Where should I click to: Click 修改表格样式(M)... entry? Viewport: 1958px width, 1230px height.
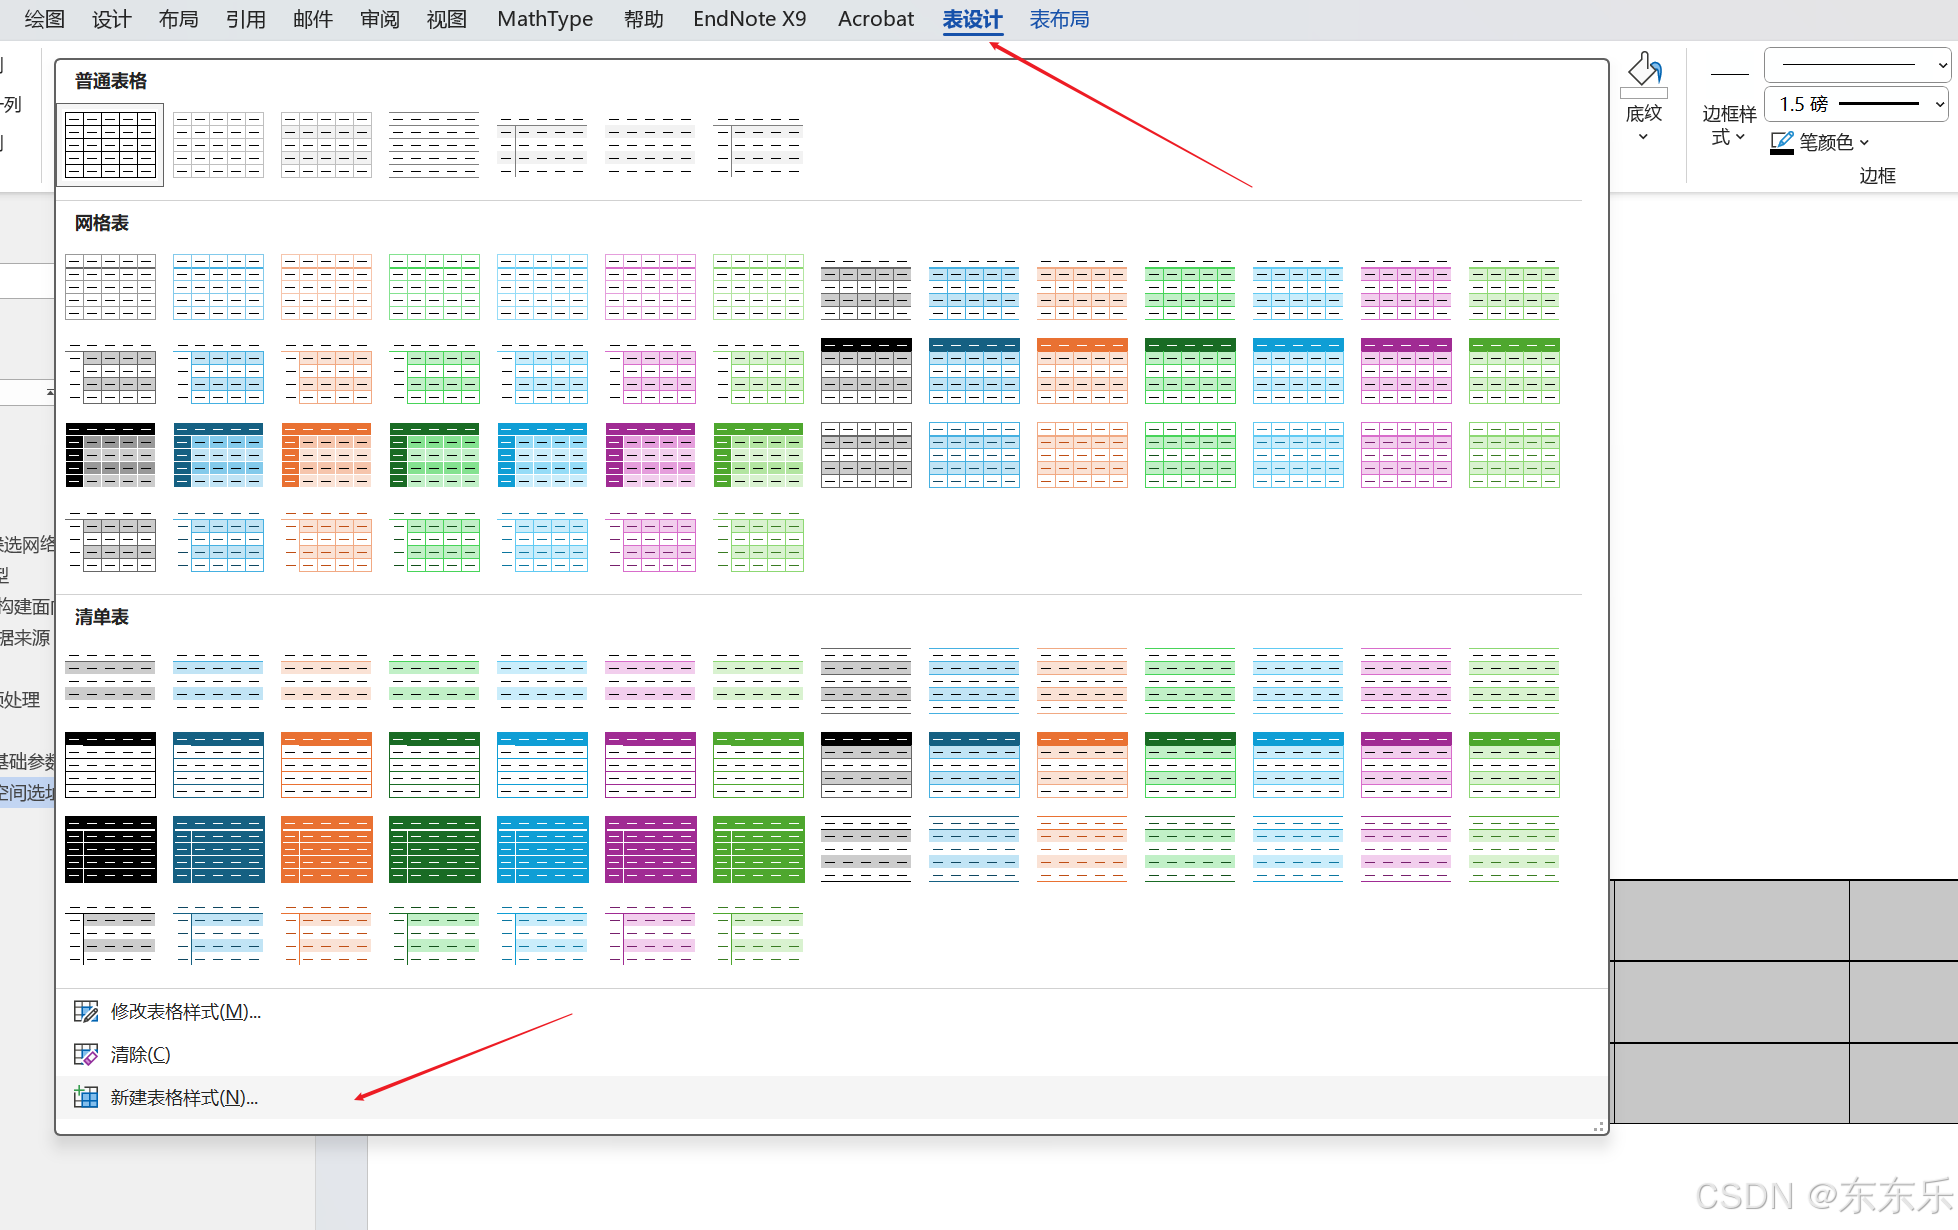185,1012
